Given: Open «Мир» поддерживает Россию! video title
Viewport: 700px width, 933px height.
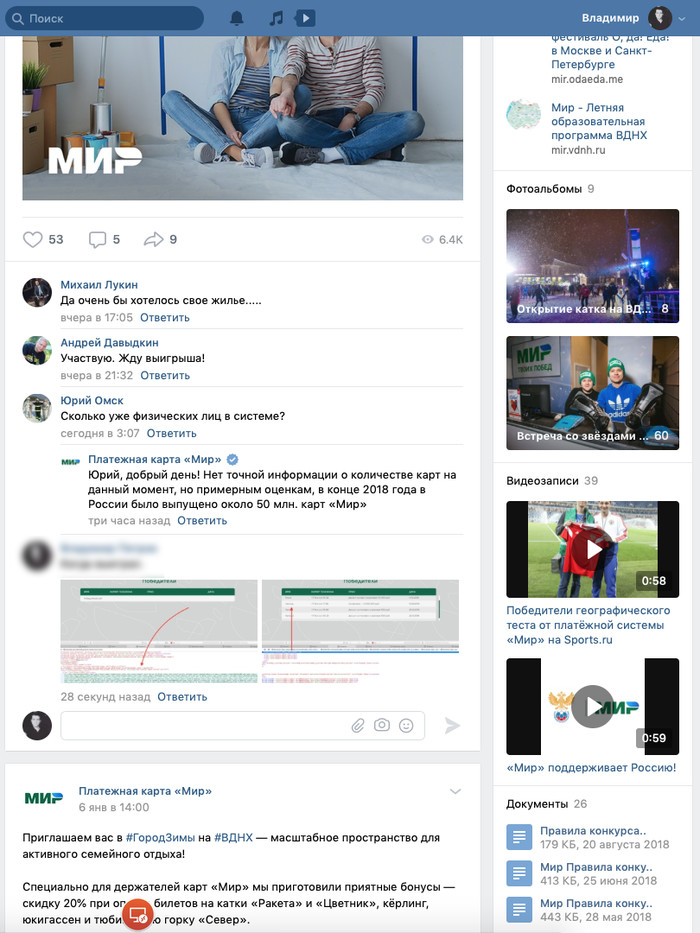Looking at the screenshot, I should tap(591, 768).
